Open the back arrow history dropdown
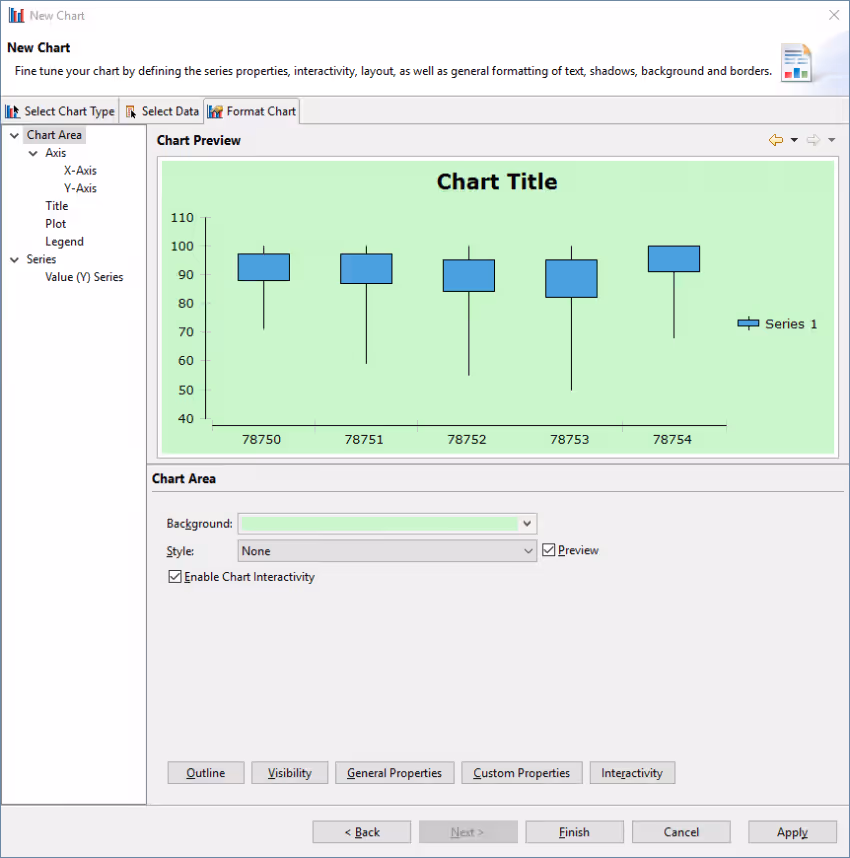This screenshot has width=850, height=858. coord(794,141)
